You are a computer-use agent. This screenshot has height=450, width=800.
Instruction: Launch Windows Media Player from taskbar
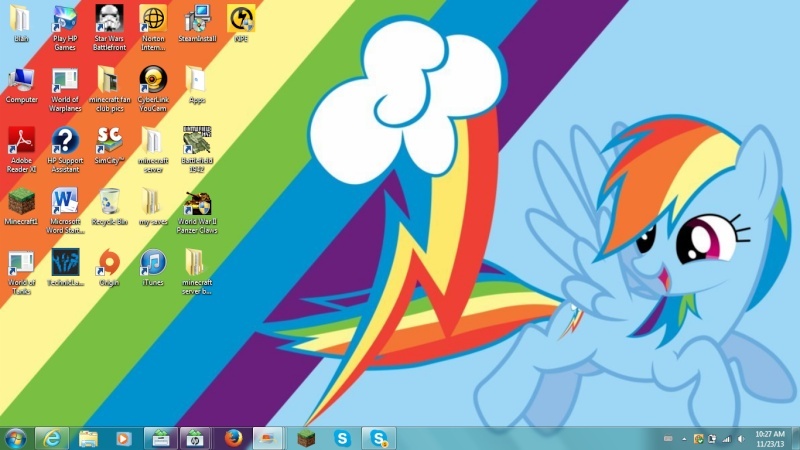(123, 438)
